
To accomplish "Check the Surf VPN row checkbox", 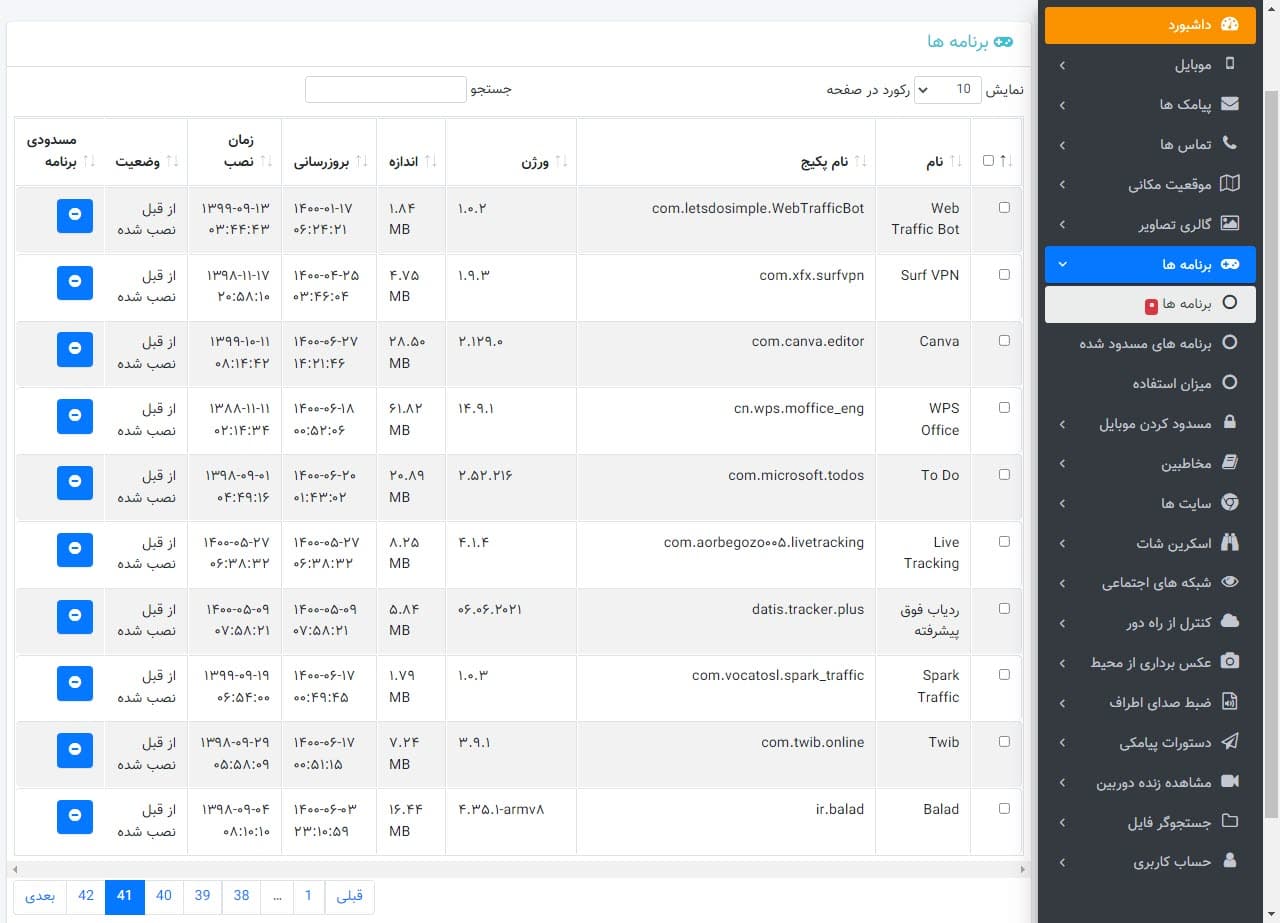I will click(x=1004, y=274).
